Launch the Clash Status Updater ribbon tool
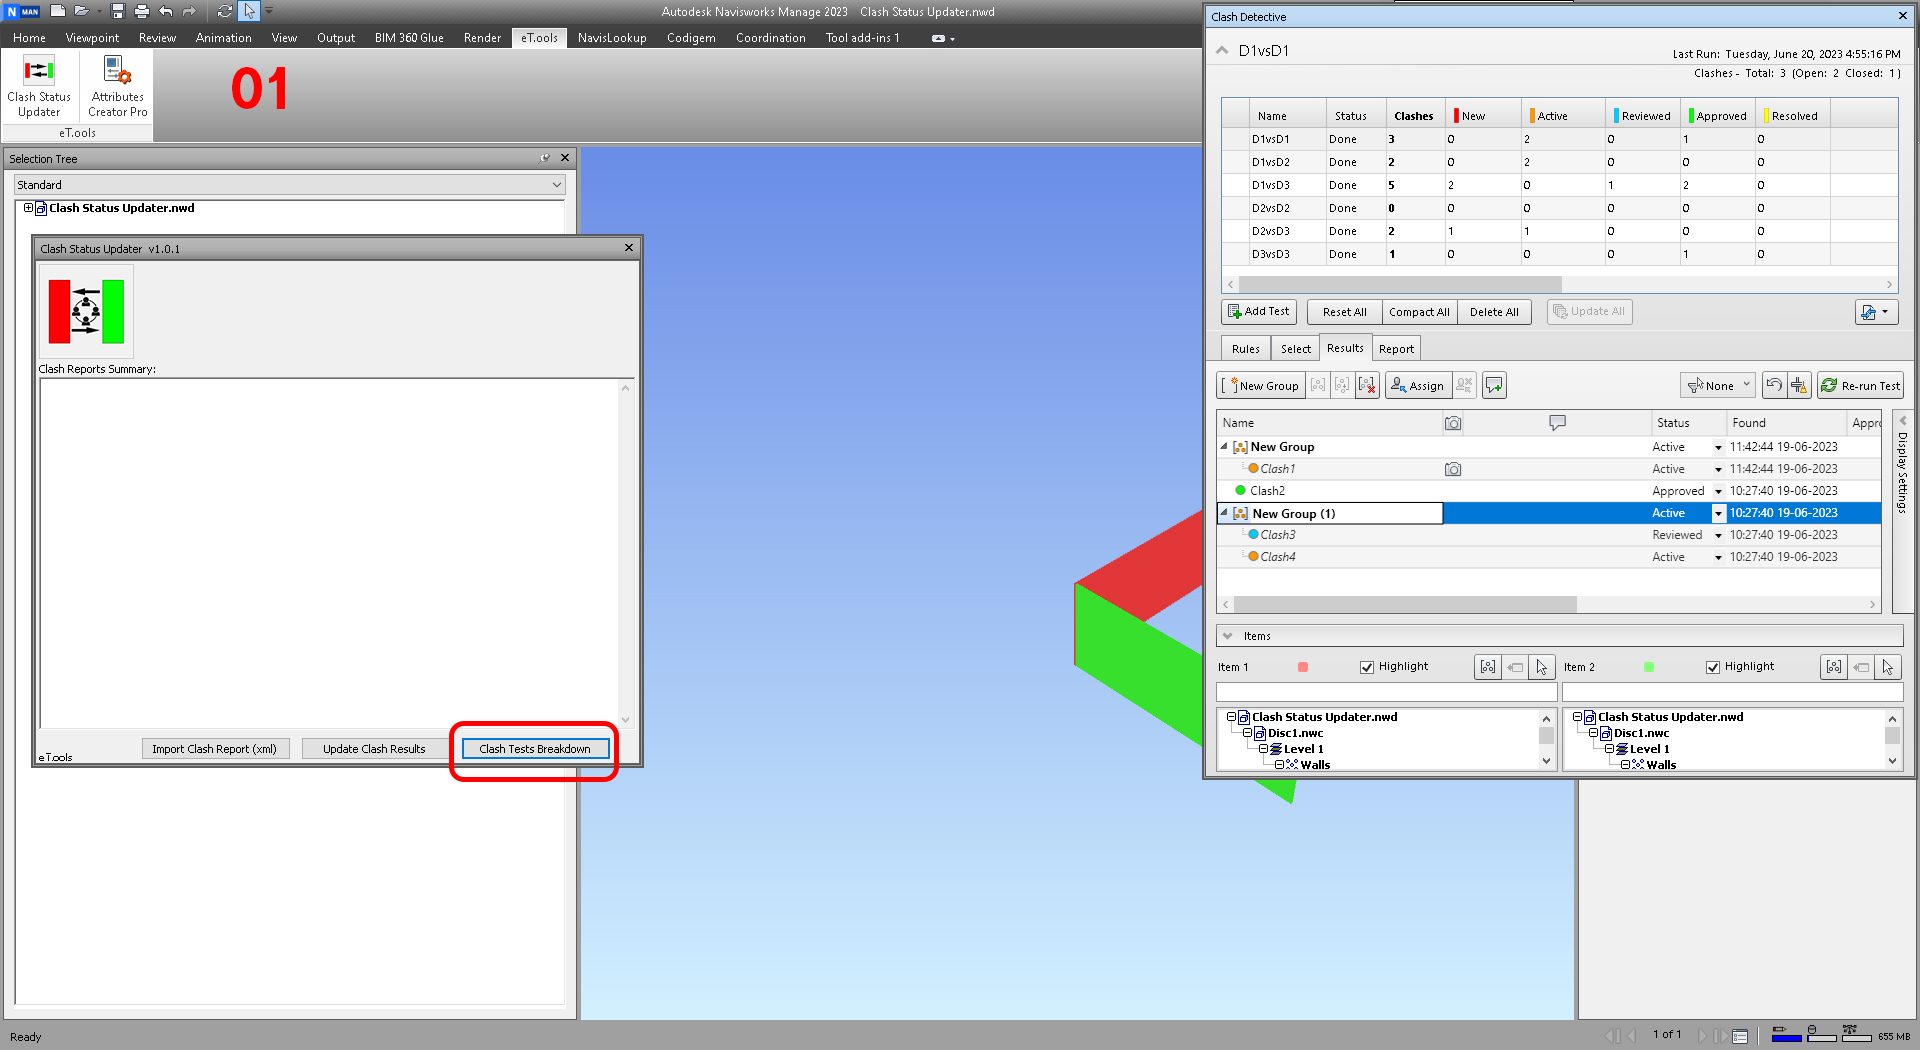This screenshot has width=1920, height=1050. 39,86
